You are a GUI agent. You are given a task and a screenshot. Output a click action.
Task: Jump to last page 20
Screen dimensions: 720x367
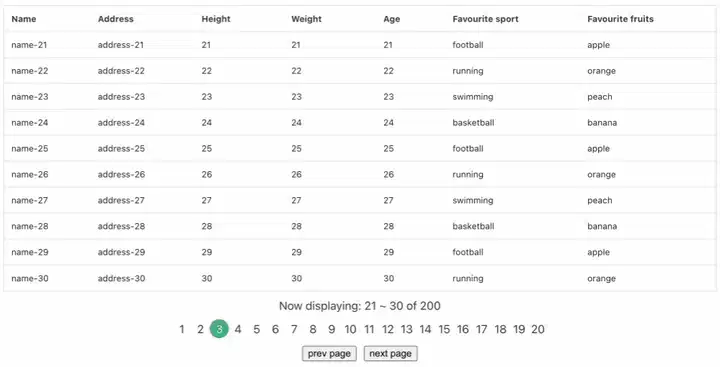pyautogui.click(x=538, y=329)
